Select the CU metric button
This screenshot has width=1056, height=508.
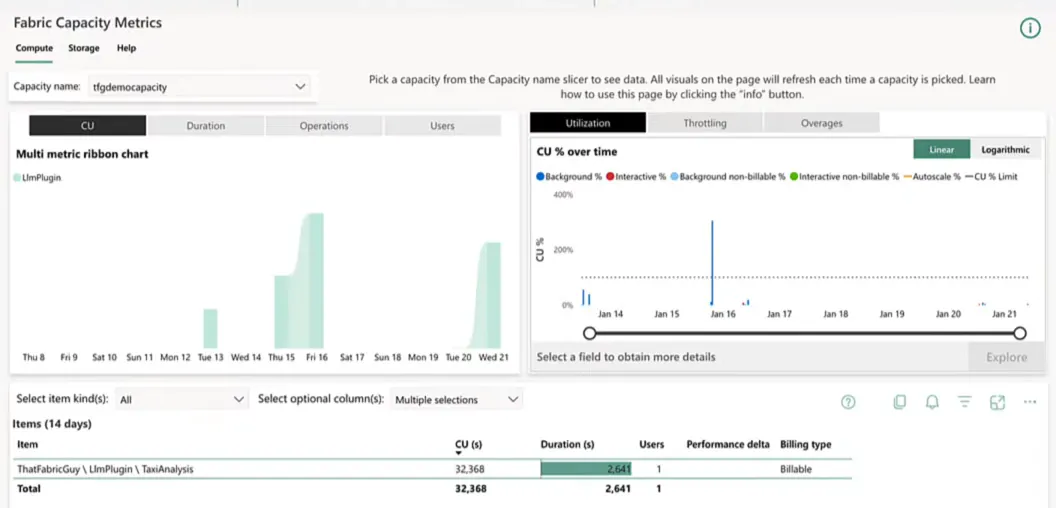tap(88, 125)
